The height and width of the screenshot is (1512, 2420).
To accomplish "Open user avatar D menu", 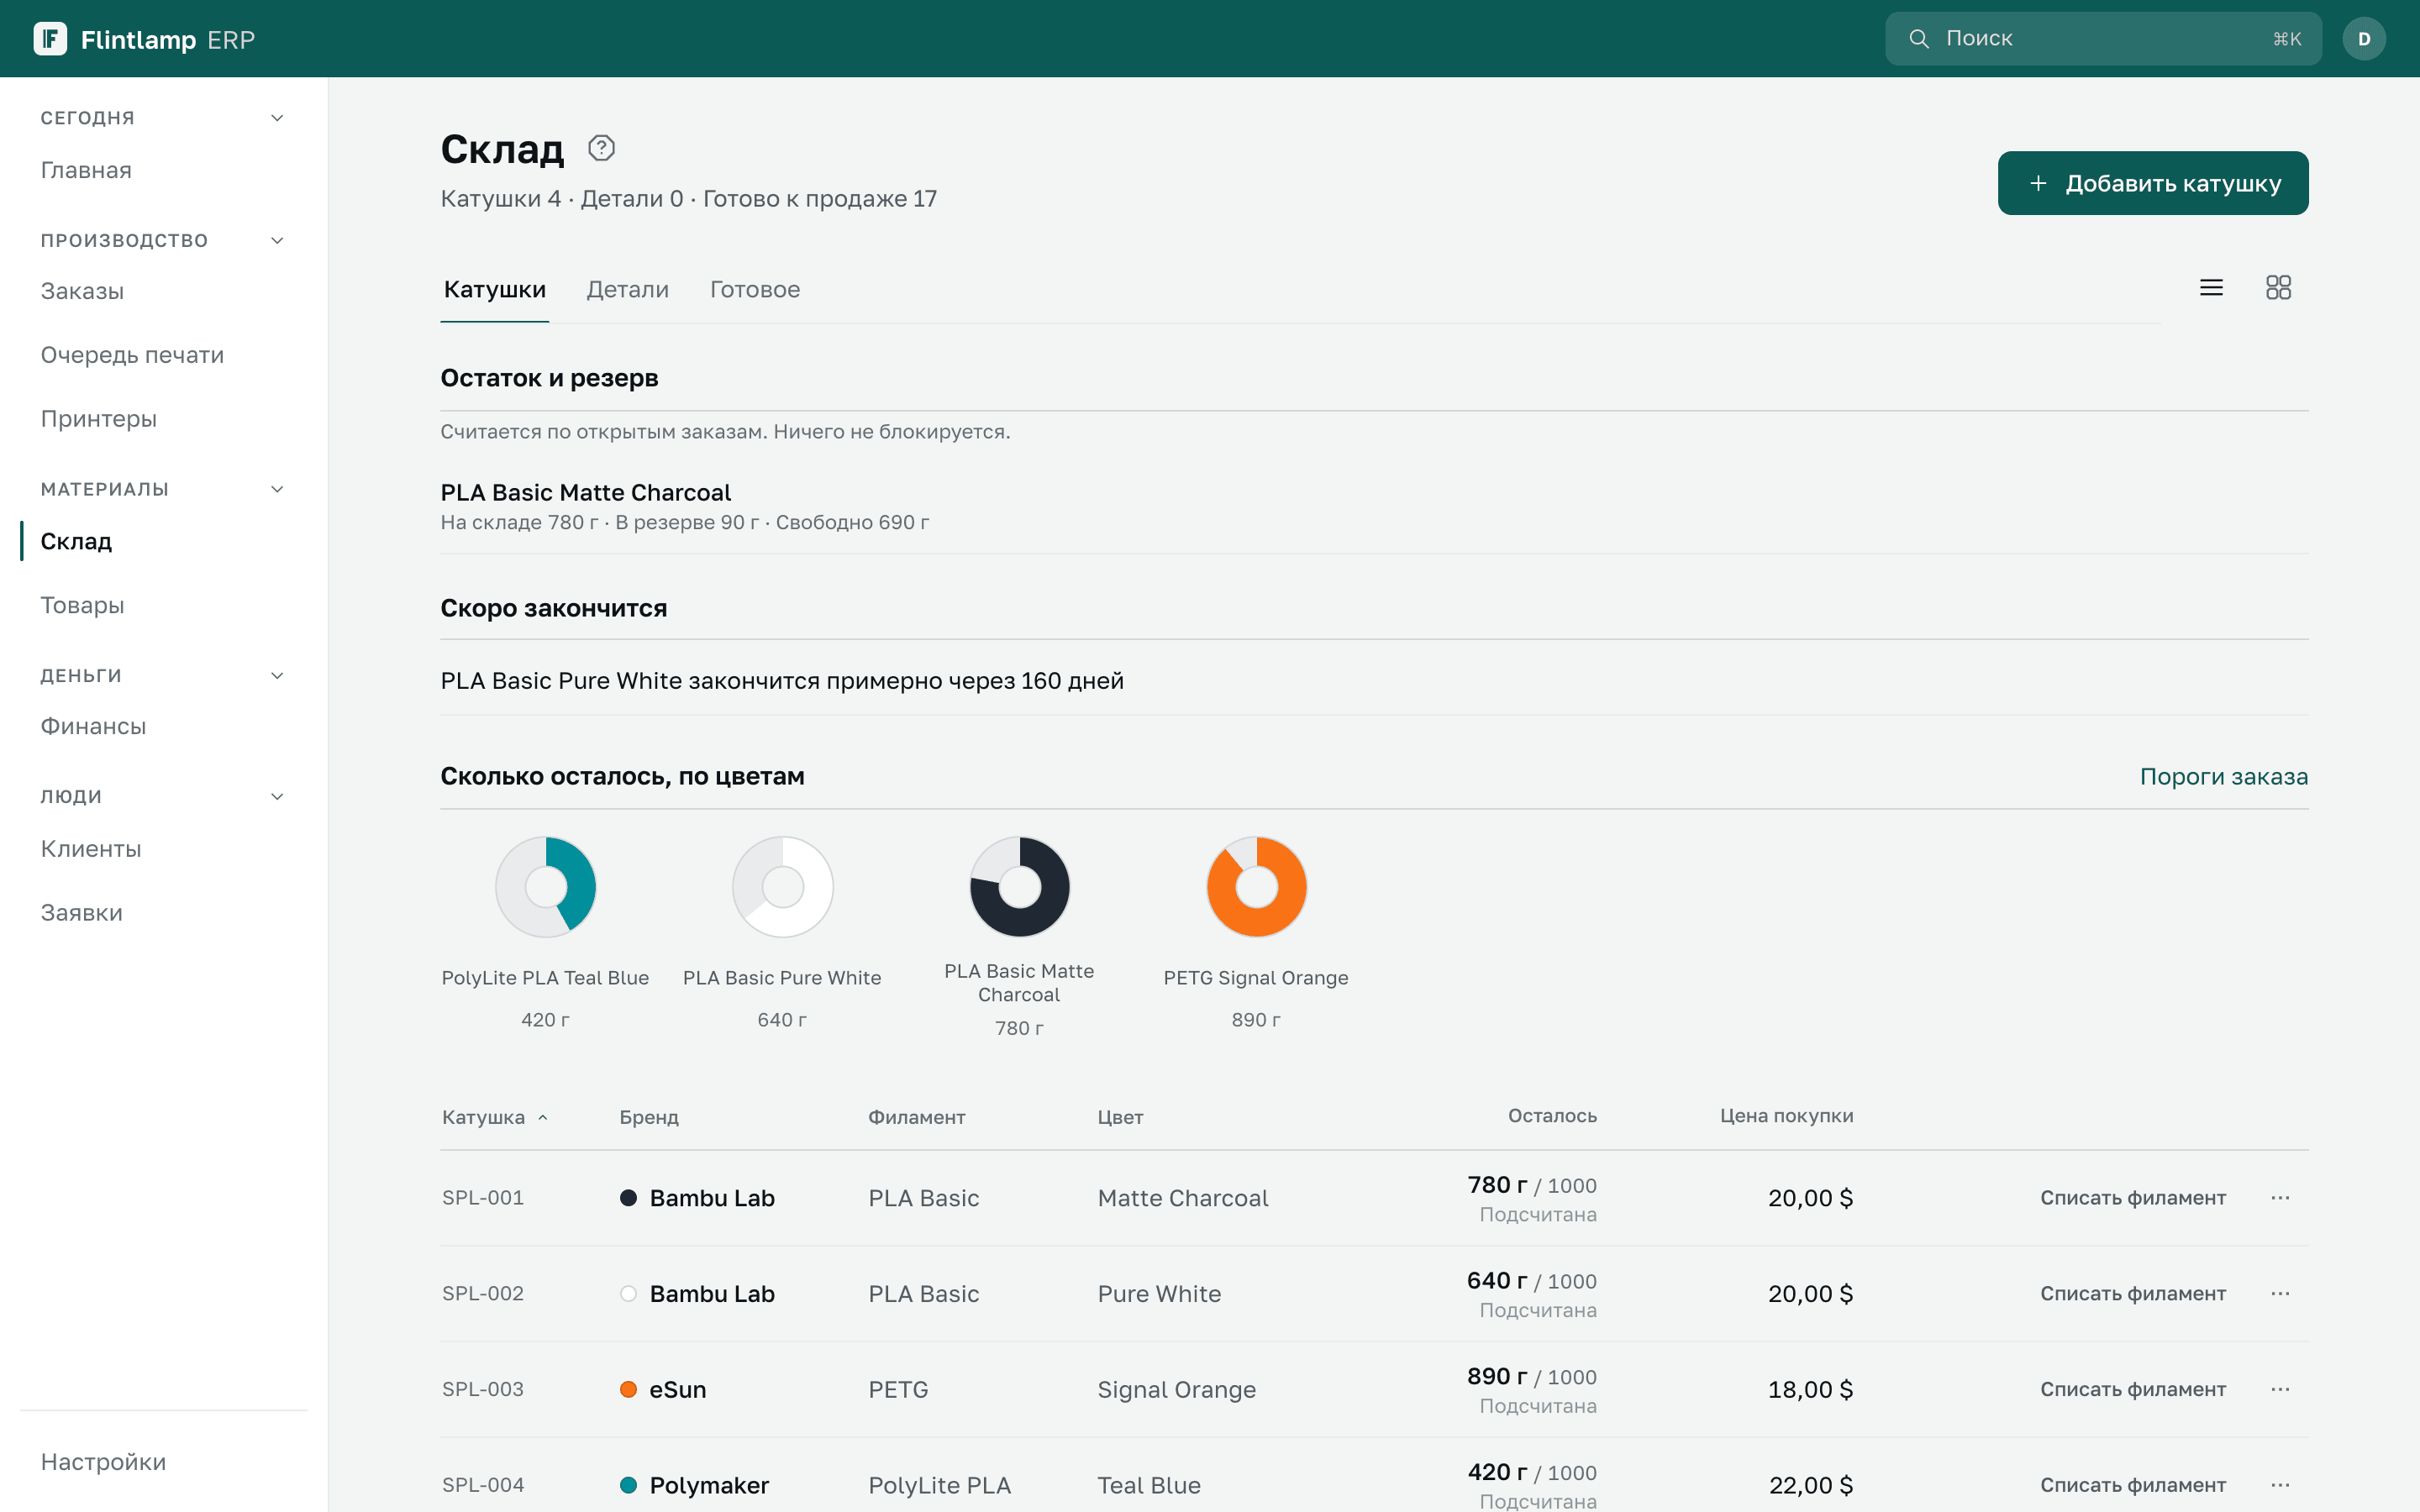I will 2364,39.
